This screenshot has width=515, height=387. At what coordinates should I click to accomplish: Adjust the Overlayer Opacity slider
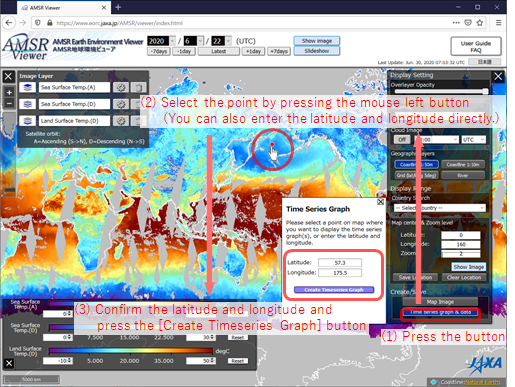441,91
